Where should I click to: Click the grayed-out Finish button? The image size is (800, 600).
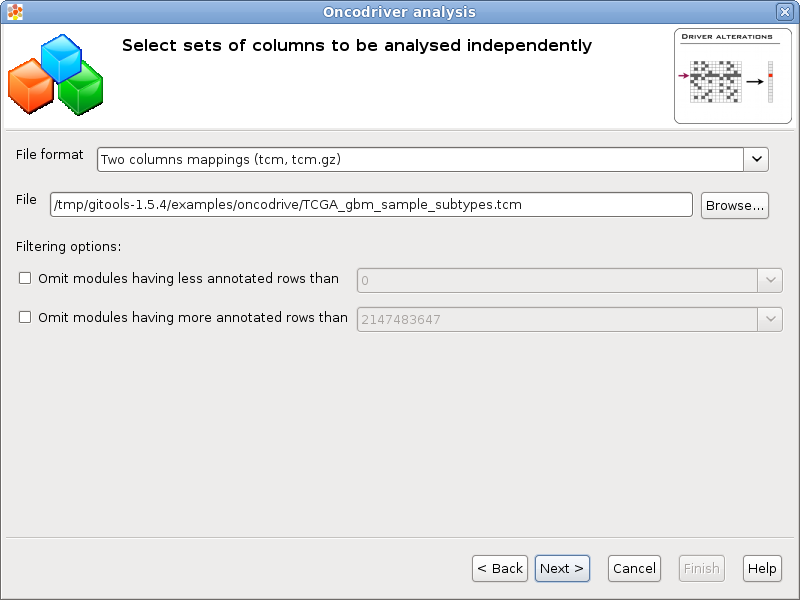click(x=701, y=568)
